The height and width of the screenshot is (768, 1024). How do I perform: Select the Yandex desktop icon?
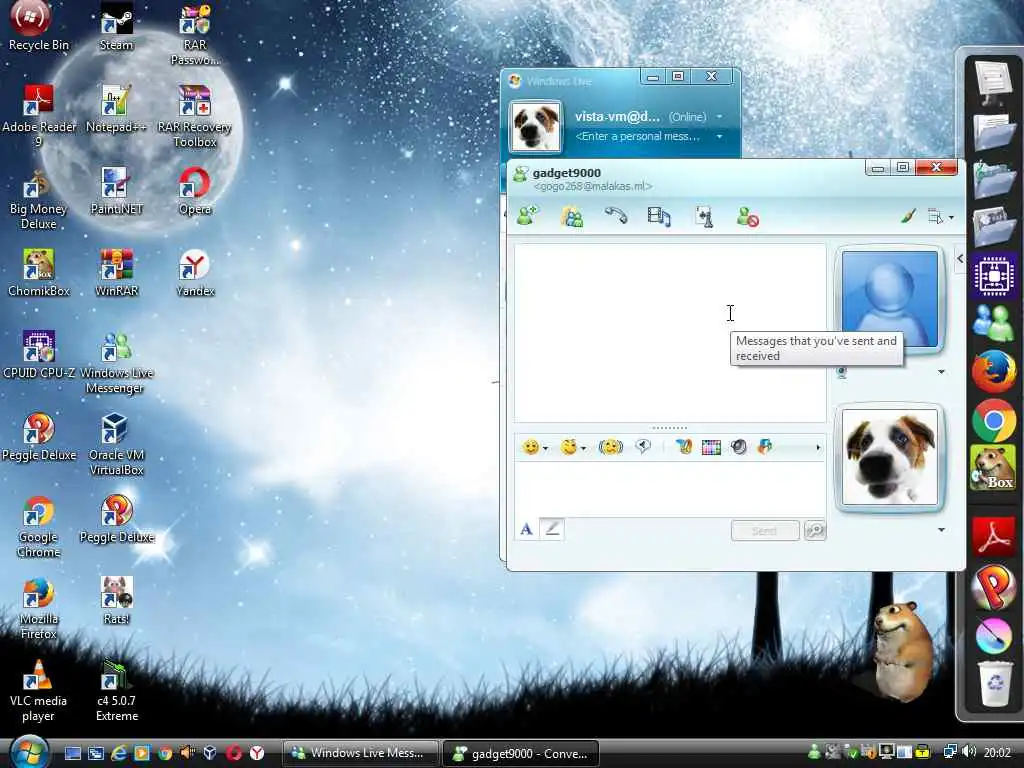click(195, 273)
